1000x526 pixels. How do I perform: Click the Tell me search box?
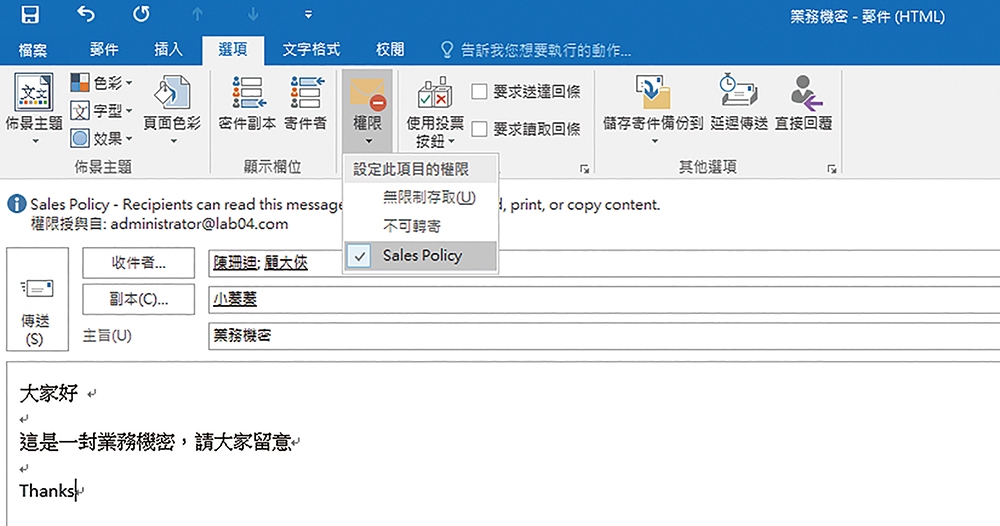536,50
